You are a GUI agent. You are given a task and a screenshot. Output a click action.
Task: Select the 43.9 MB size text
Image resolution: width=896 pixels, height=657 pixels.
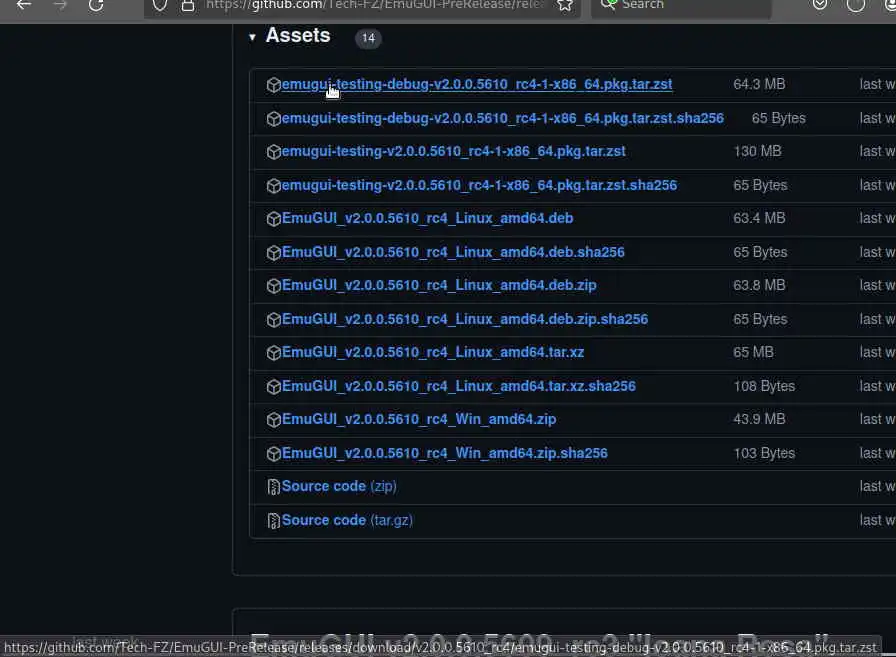click(759, 419)
